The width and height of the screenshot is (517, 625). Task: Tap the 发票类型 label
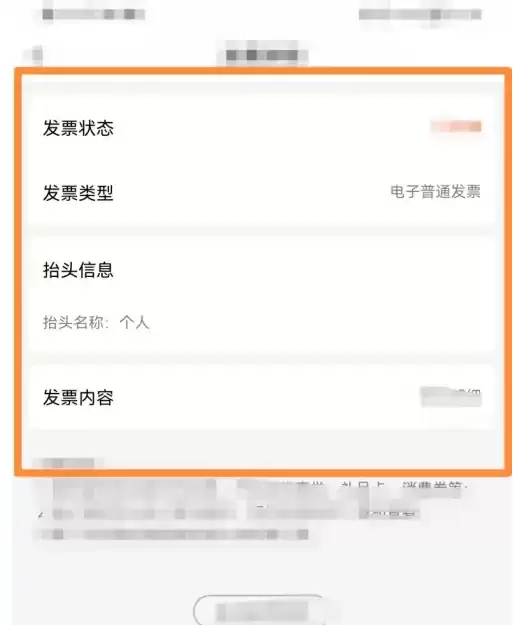pyautogui.click(x=78, y=193)
